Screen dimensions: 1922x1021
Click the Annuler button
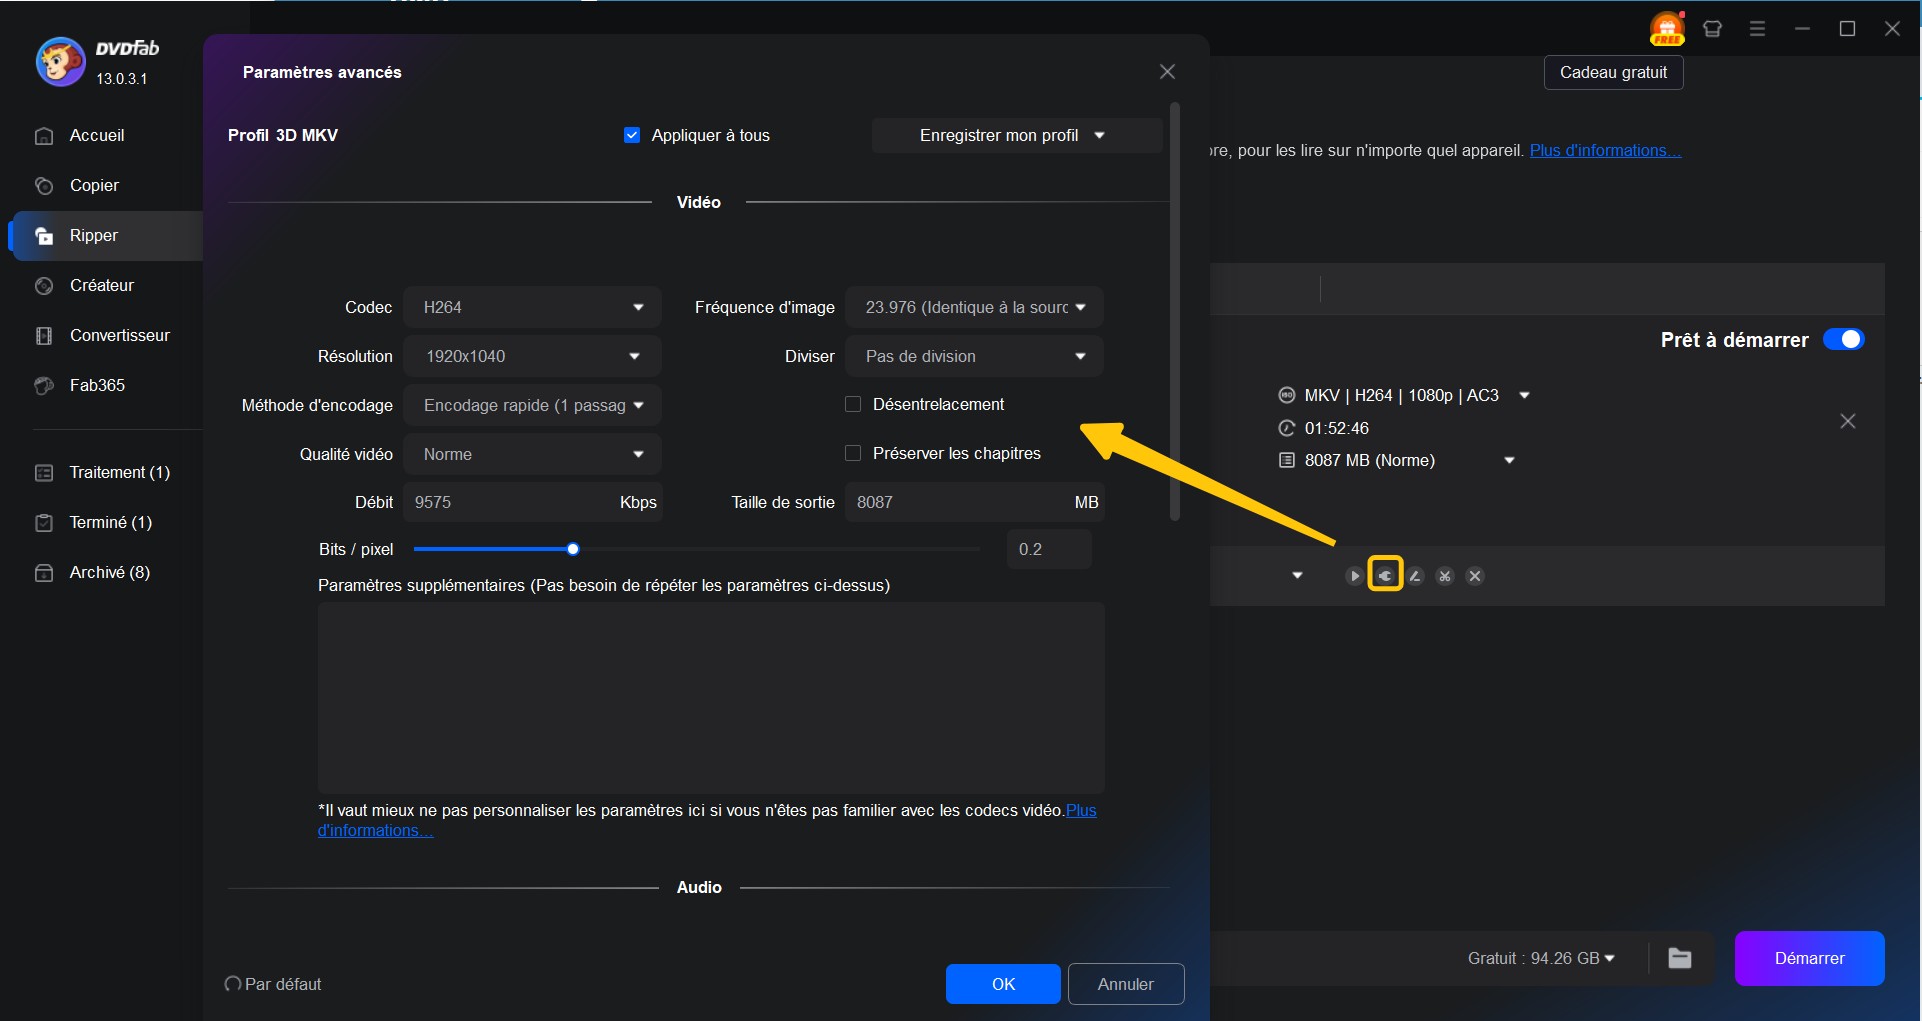point(1126,984)
